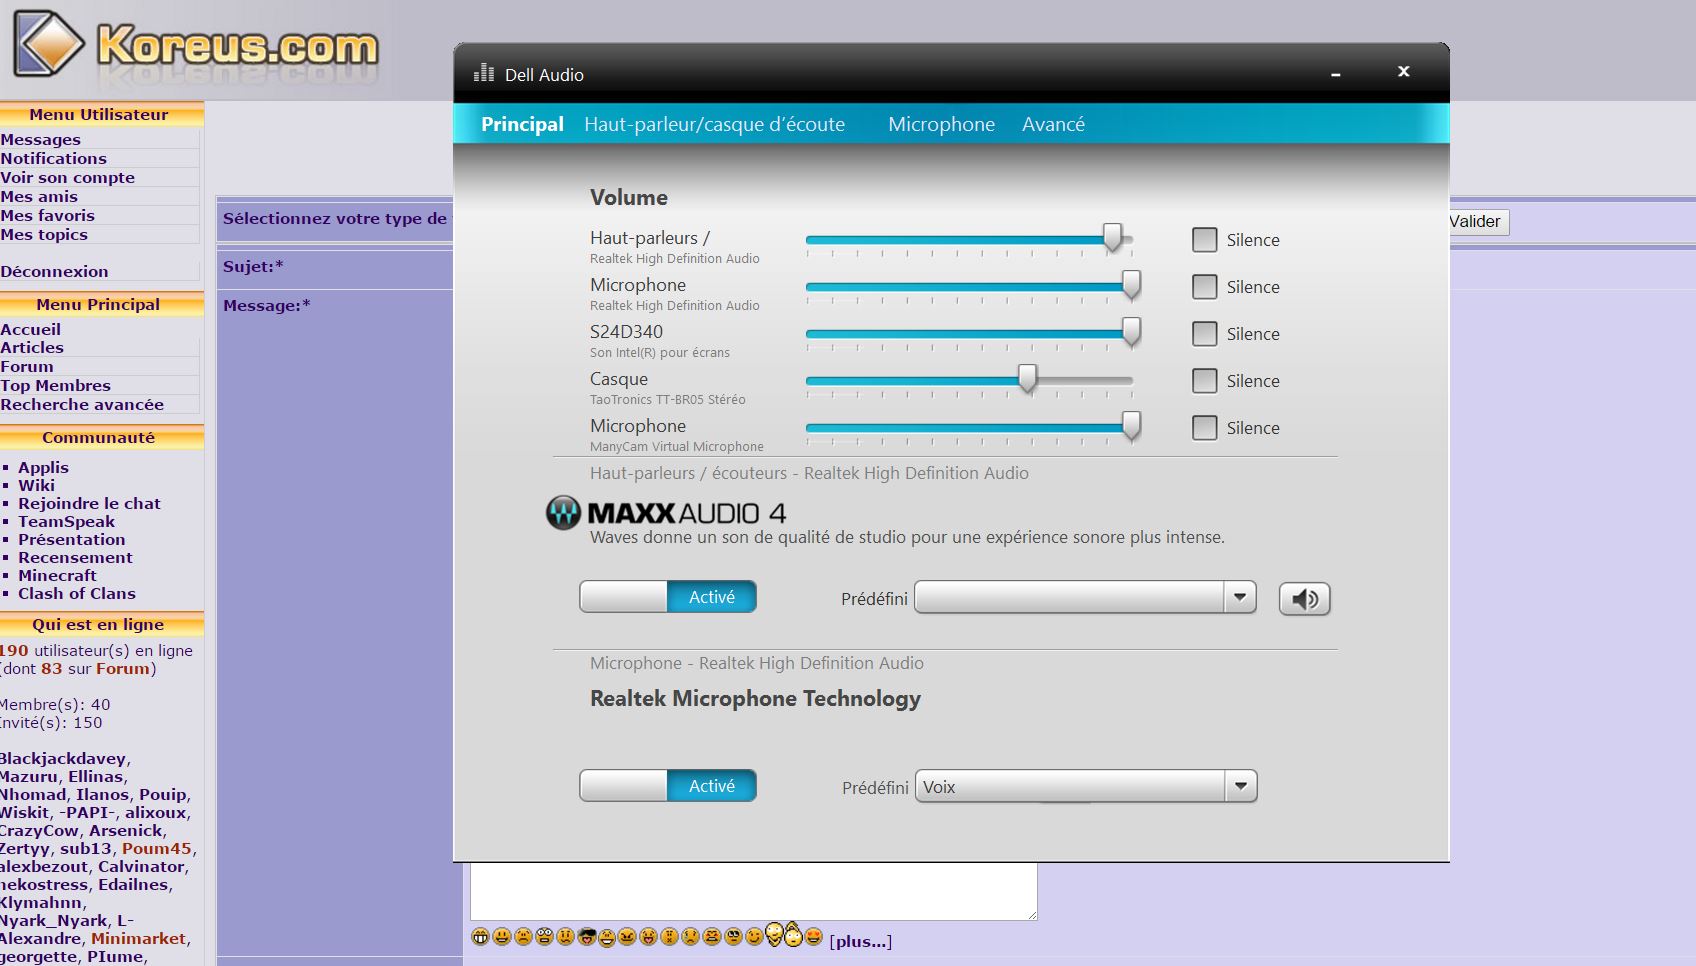Open Voir son compte link

coord(67,178)
